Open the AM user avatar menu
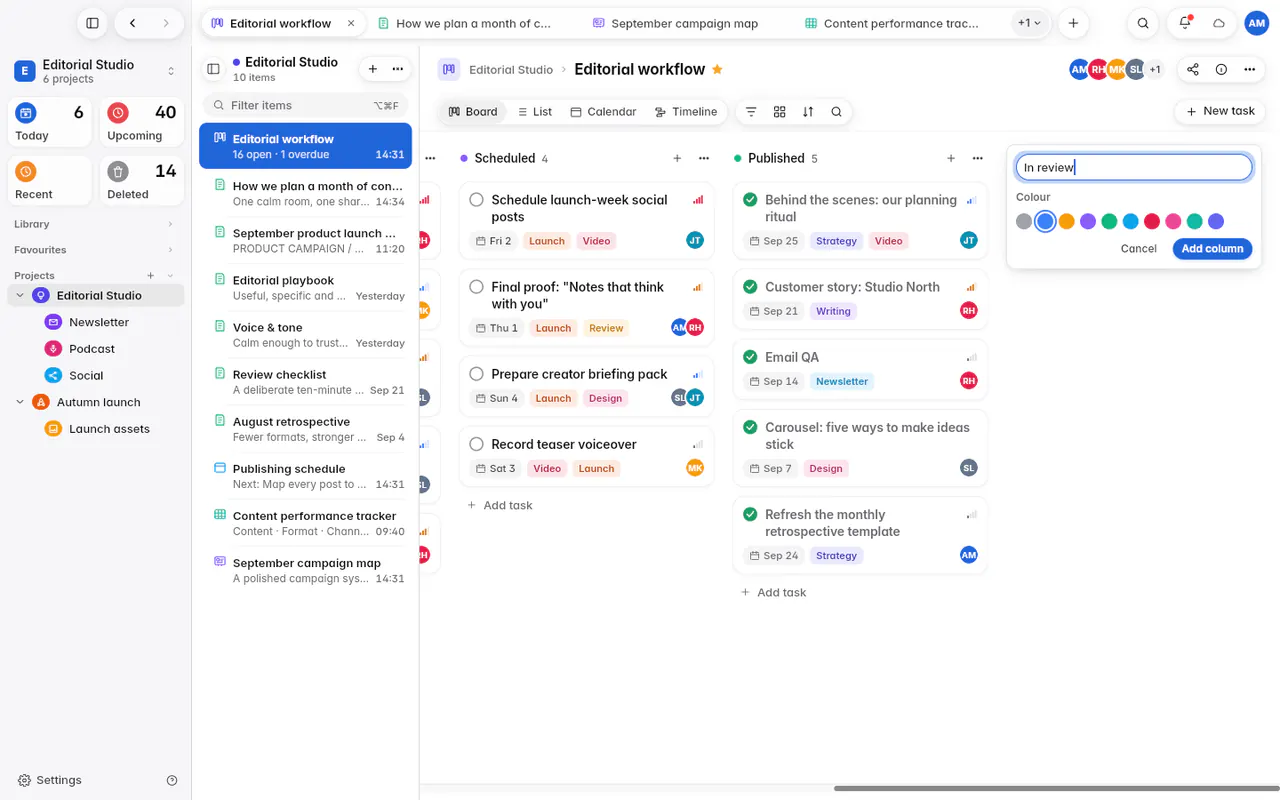 pos(1257,23)
